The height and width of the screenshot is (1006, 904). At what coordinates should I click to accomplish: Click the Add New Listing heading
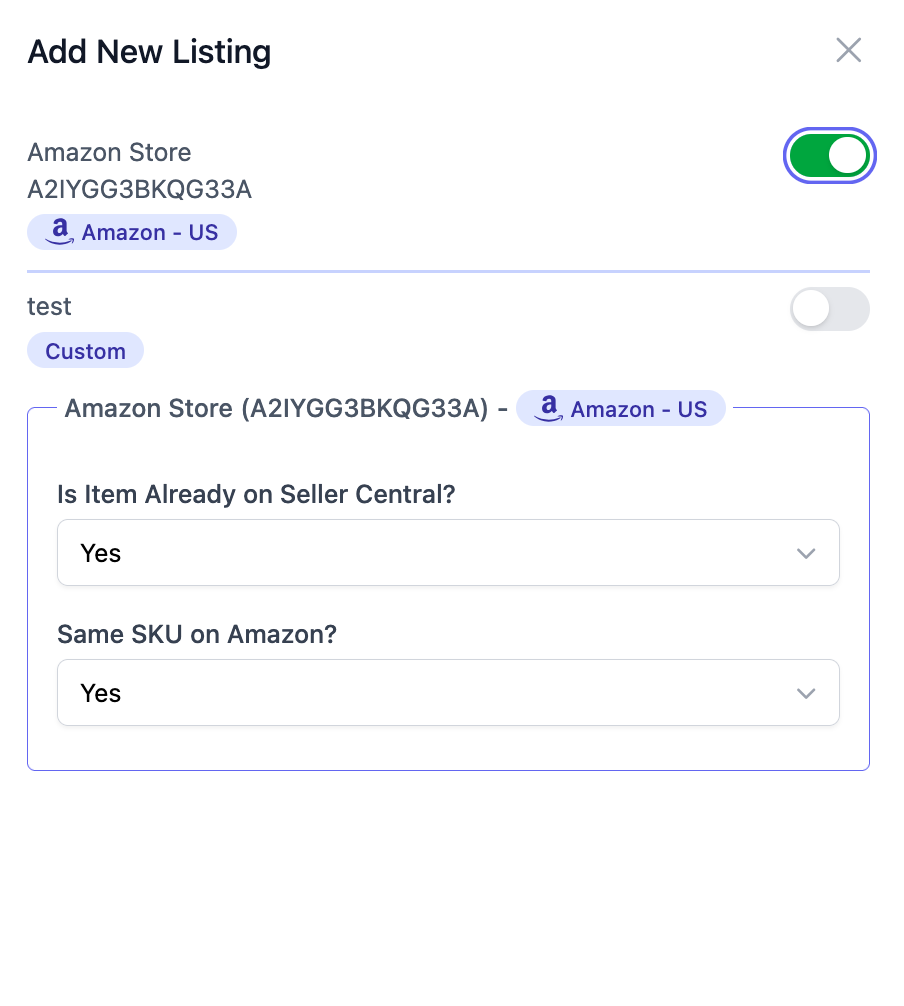(x=149, y=51)
